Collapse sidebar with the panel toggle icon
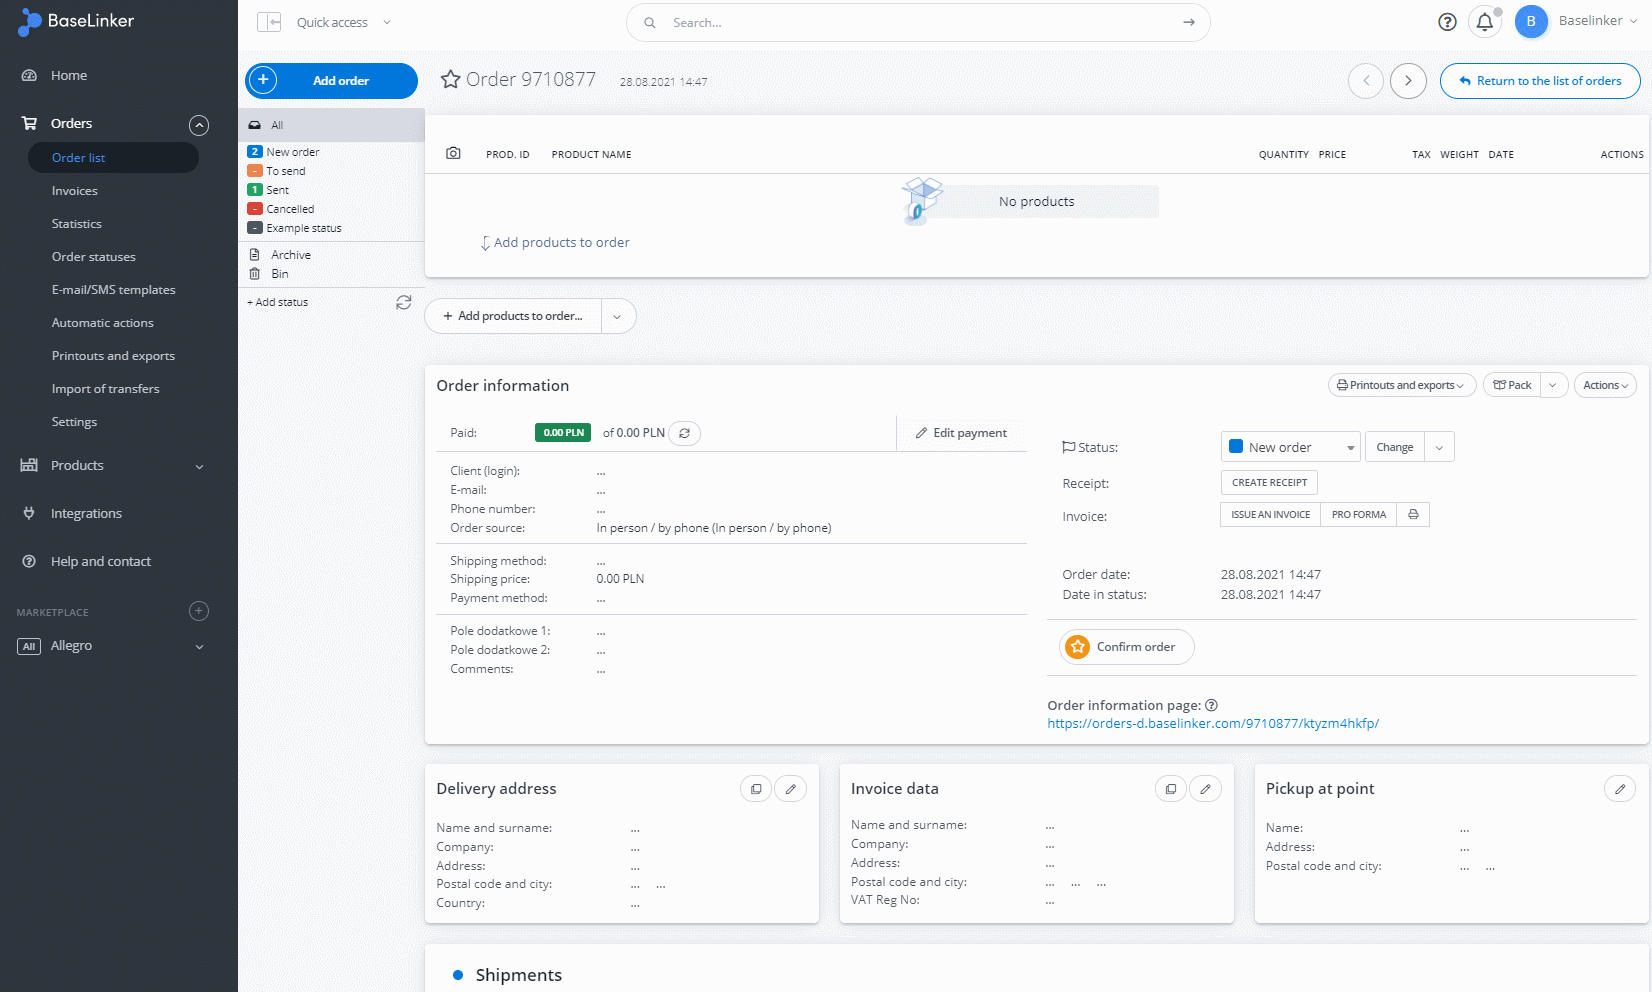Viewport: 1652px width, 992px height. 269,22
